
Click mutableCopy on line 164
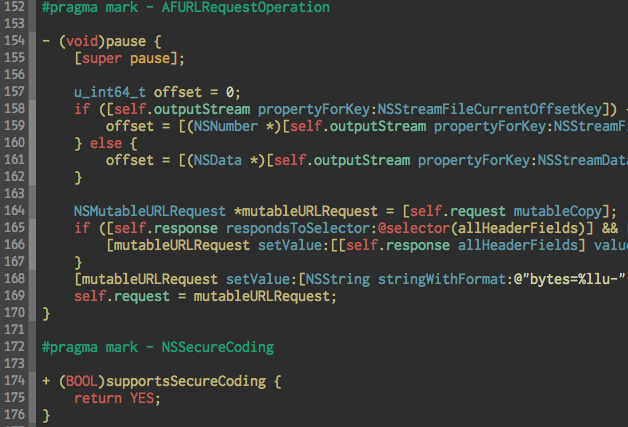(558, 211)
